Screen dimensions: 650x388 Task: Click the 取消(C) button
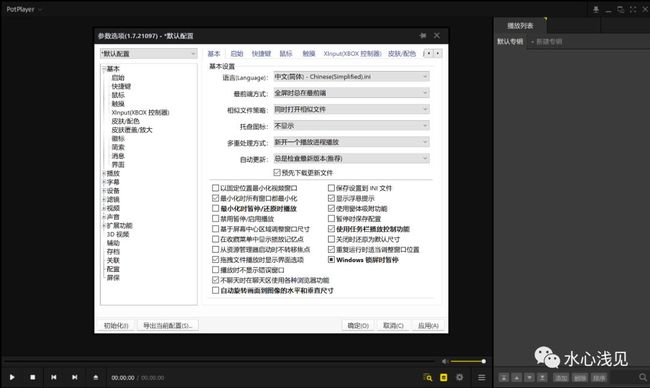[393, 326]
